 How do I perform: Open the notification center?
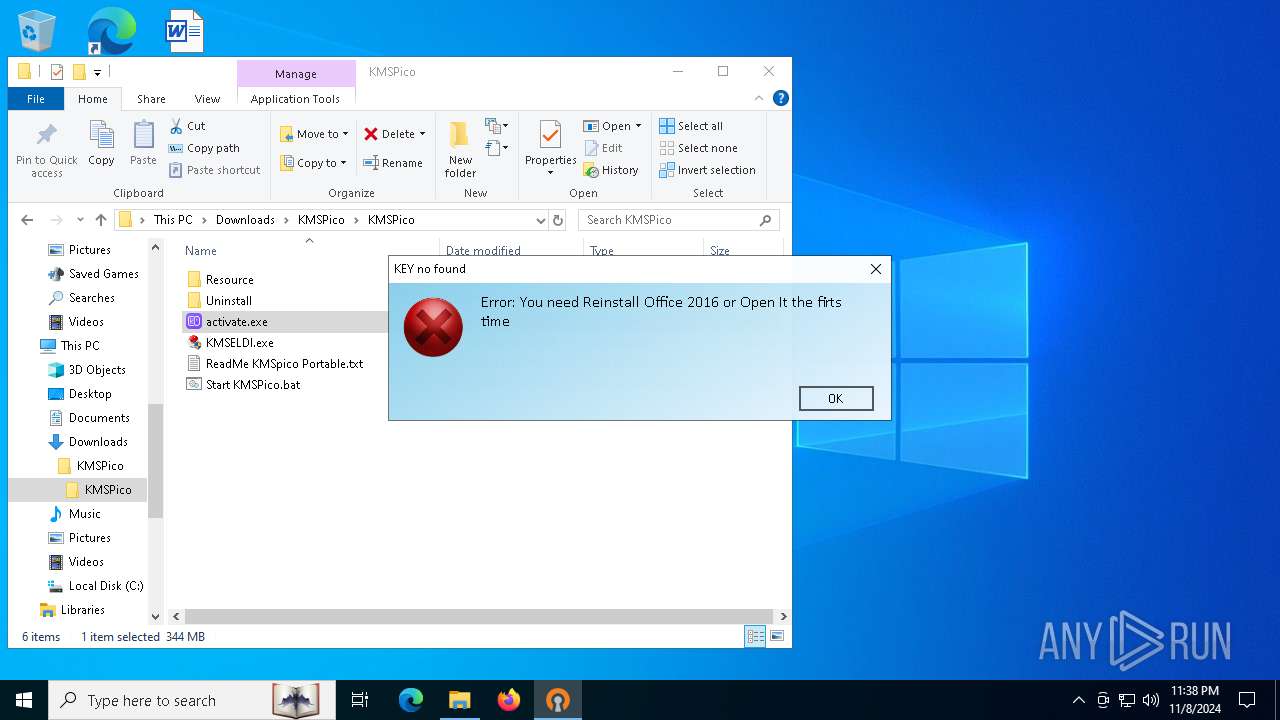click(x=1247, y=700)
